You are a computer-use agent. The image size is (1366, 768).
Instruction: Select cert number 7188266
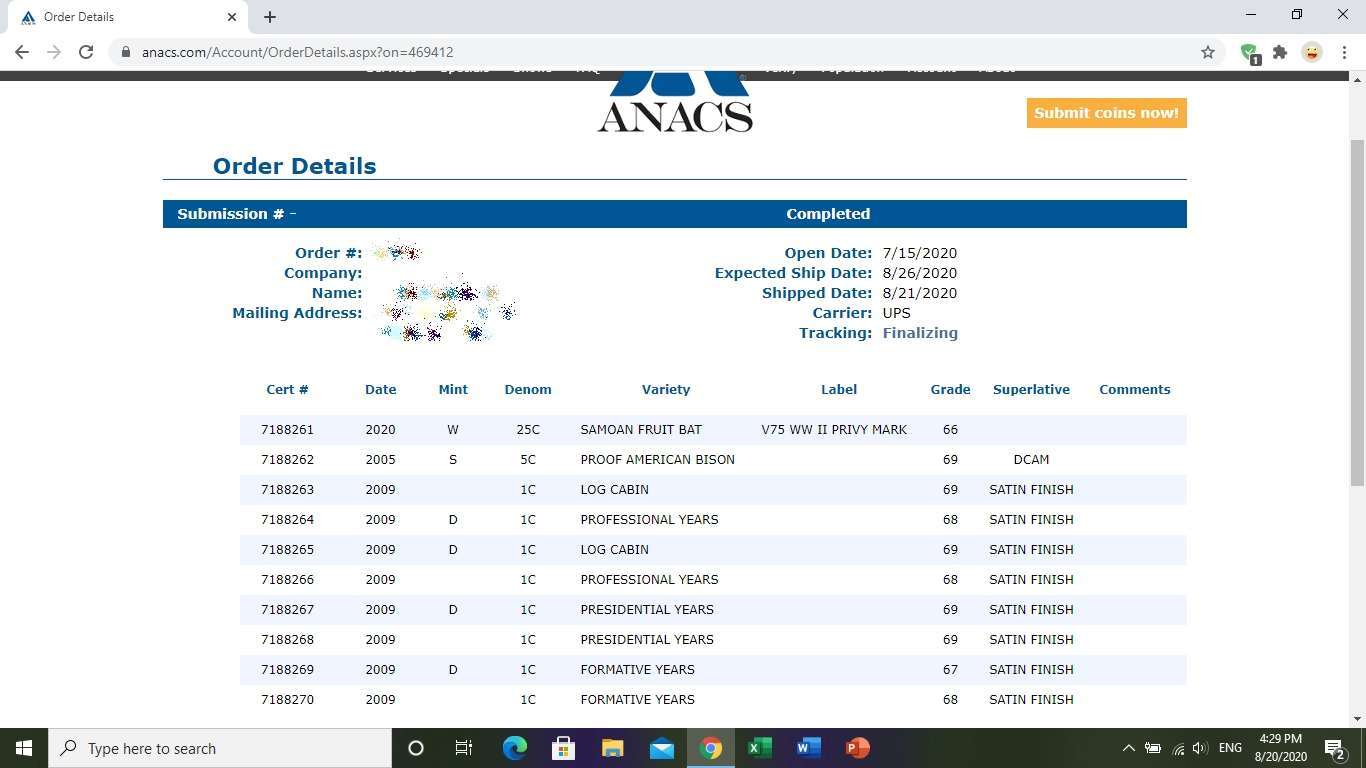click(x=287, y=580)
